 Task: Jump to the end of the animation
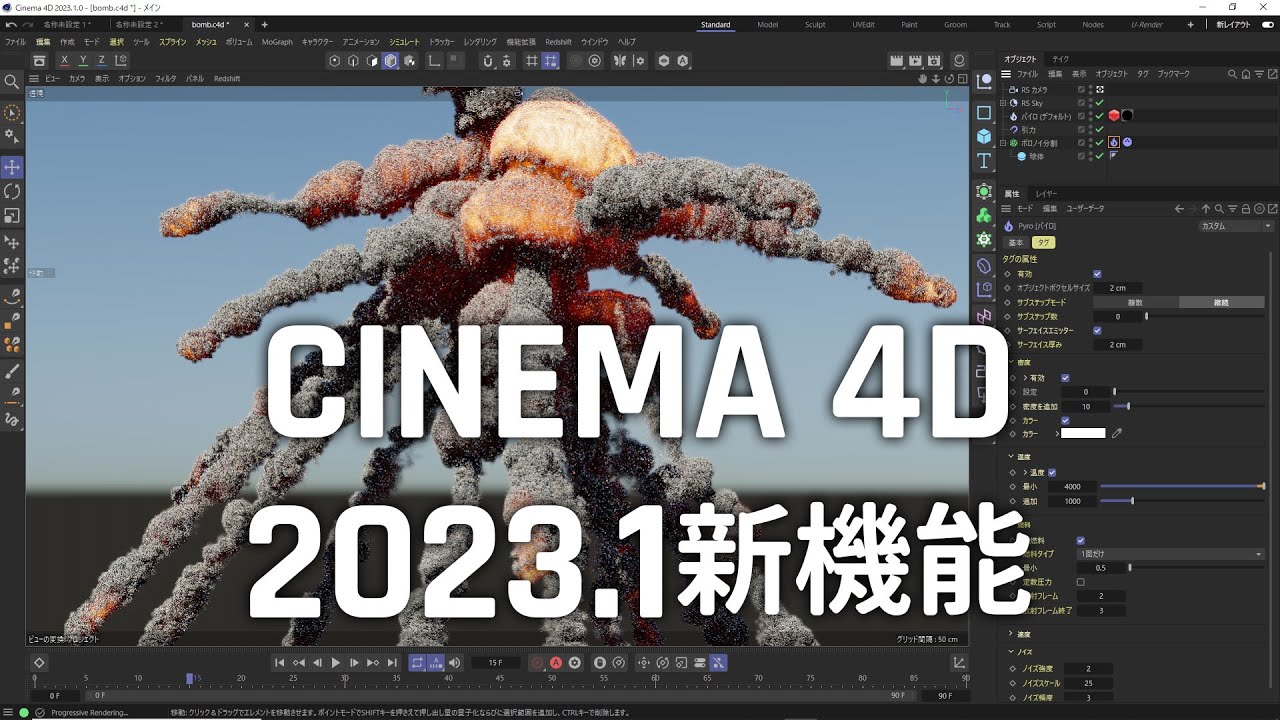pos(392,662)
